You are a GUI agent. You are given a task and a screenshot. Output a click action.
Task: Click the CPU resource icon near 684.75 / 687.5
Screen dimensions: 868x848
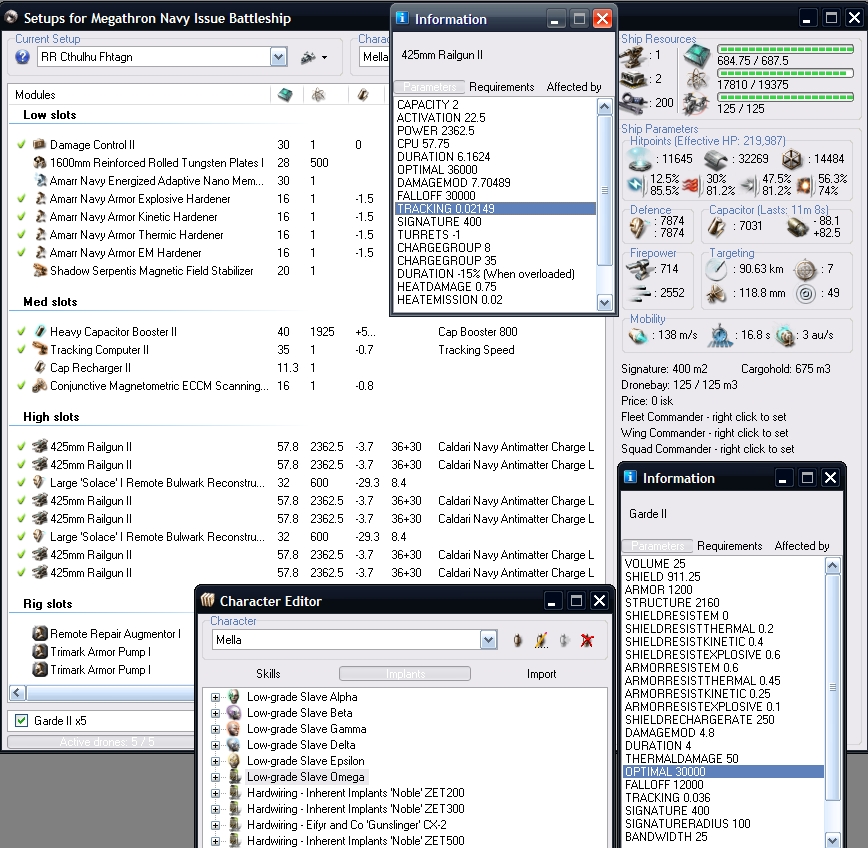tap(696, 55)
